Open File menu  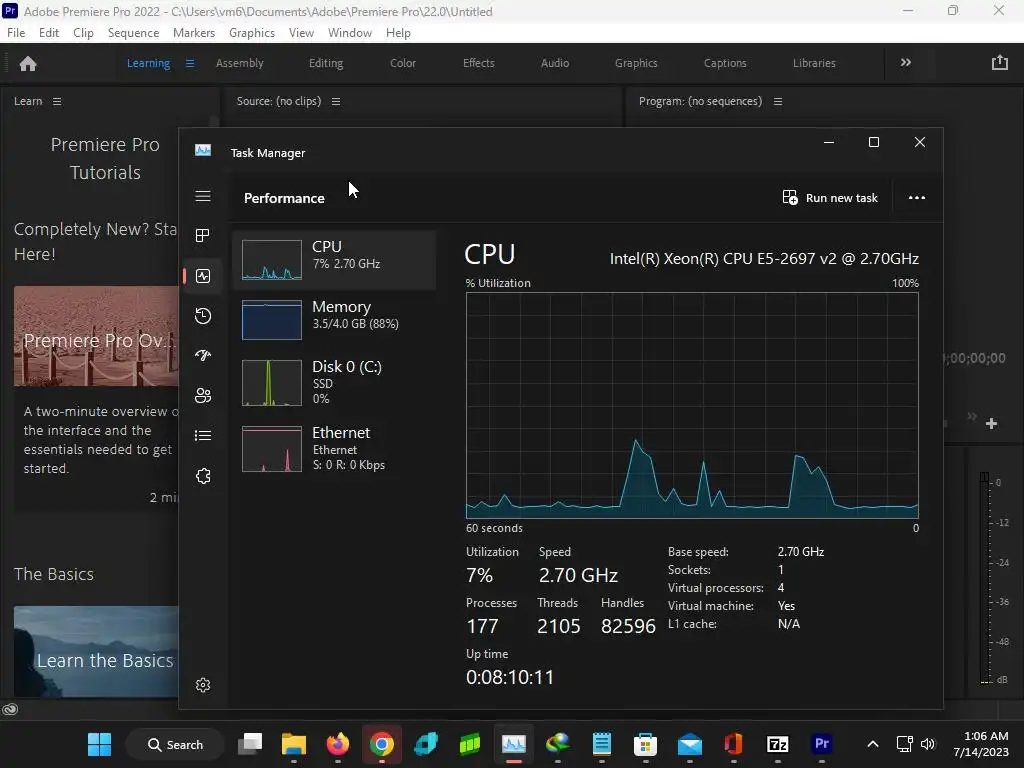coord(16,33)
